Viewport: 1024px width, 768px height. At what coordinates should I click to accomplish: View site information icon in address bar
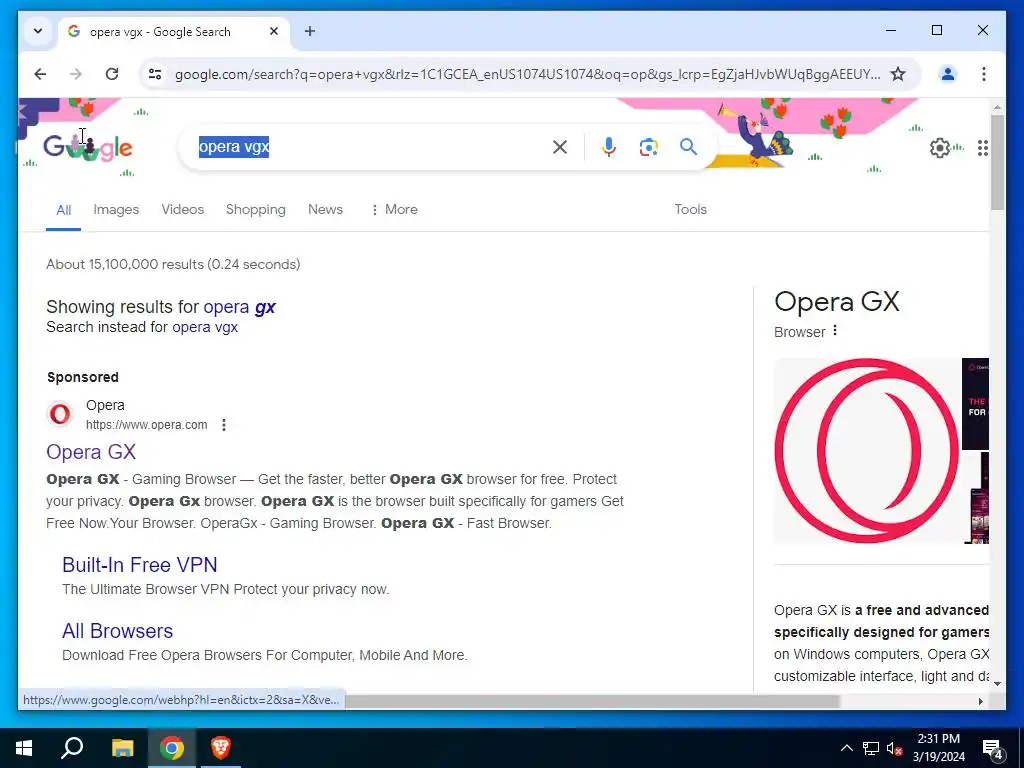[x=155, y=74]
